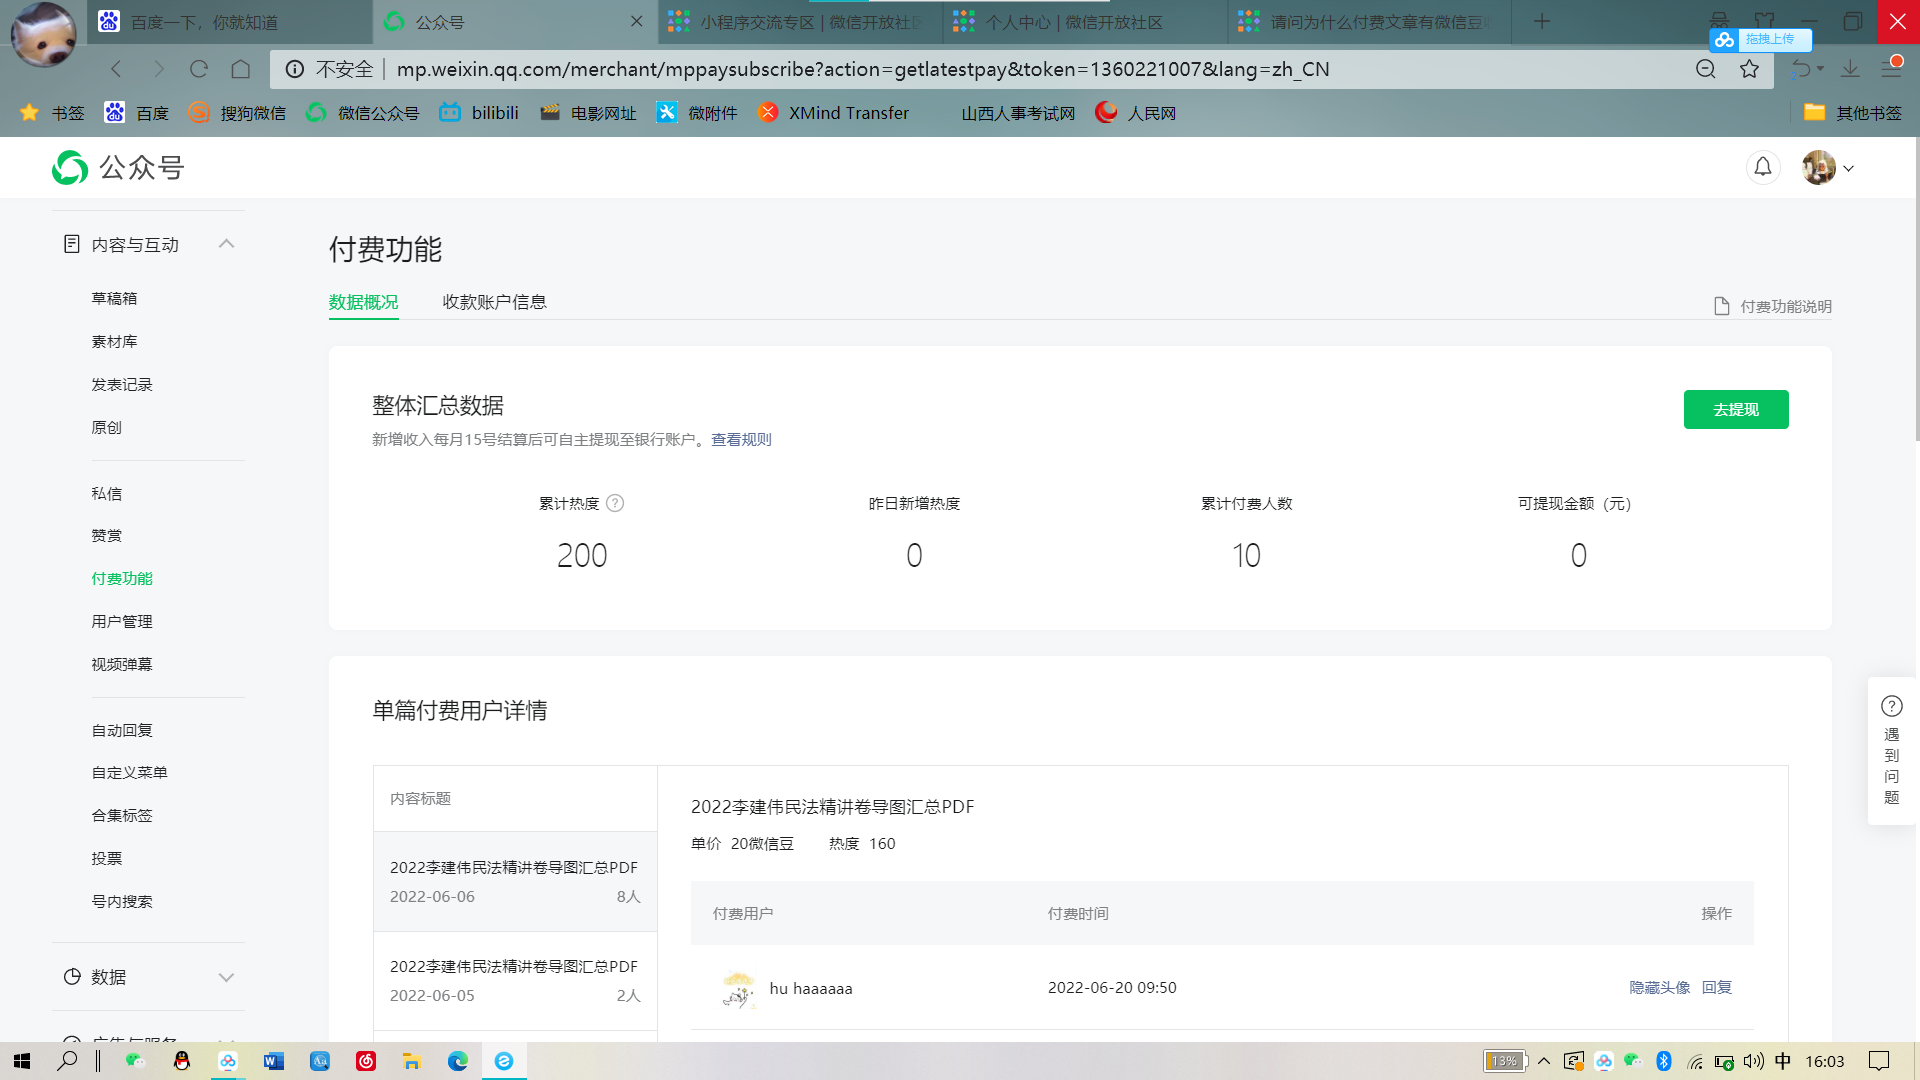The height and width of the screenshot is (1080, 1920).
Task: Click the zoom-out magnifier in address bar
Action: pos(1706,69)
